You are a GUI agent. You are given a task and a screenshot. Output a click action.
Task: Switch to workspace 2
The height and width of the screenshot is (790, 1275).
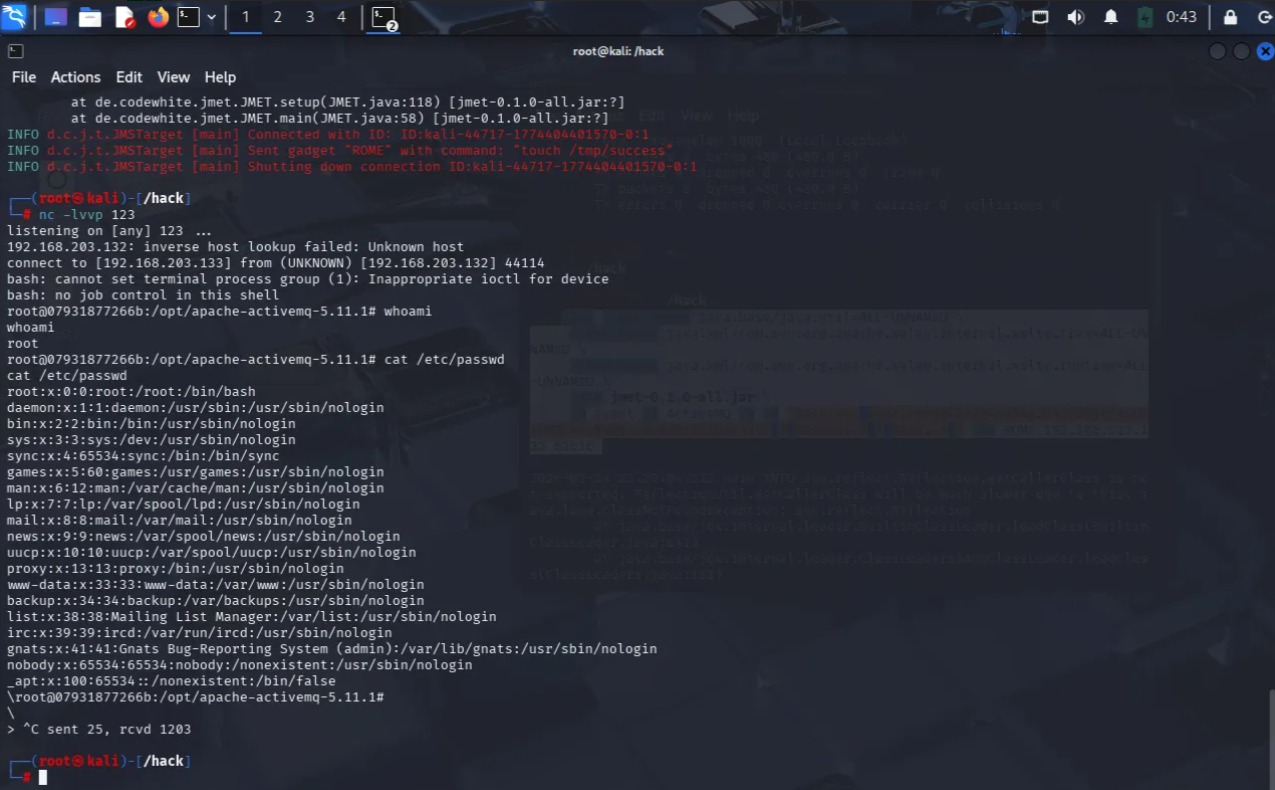pos(277,17)
